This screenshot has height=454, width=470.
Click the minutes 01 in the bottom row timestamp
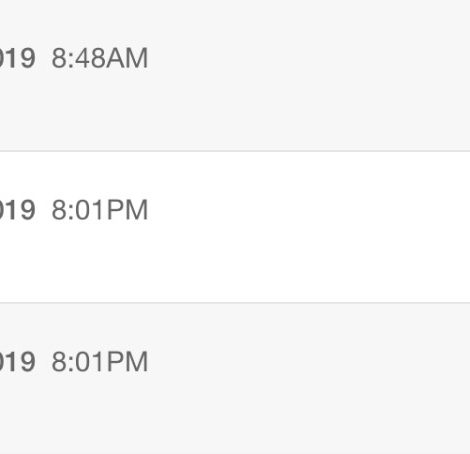(91, 362)
